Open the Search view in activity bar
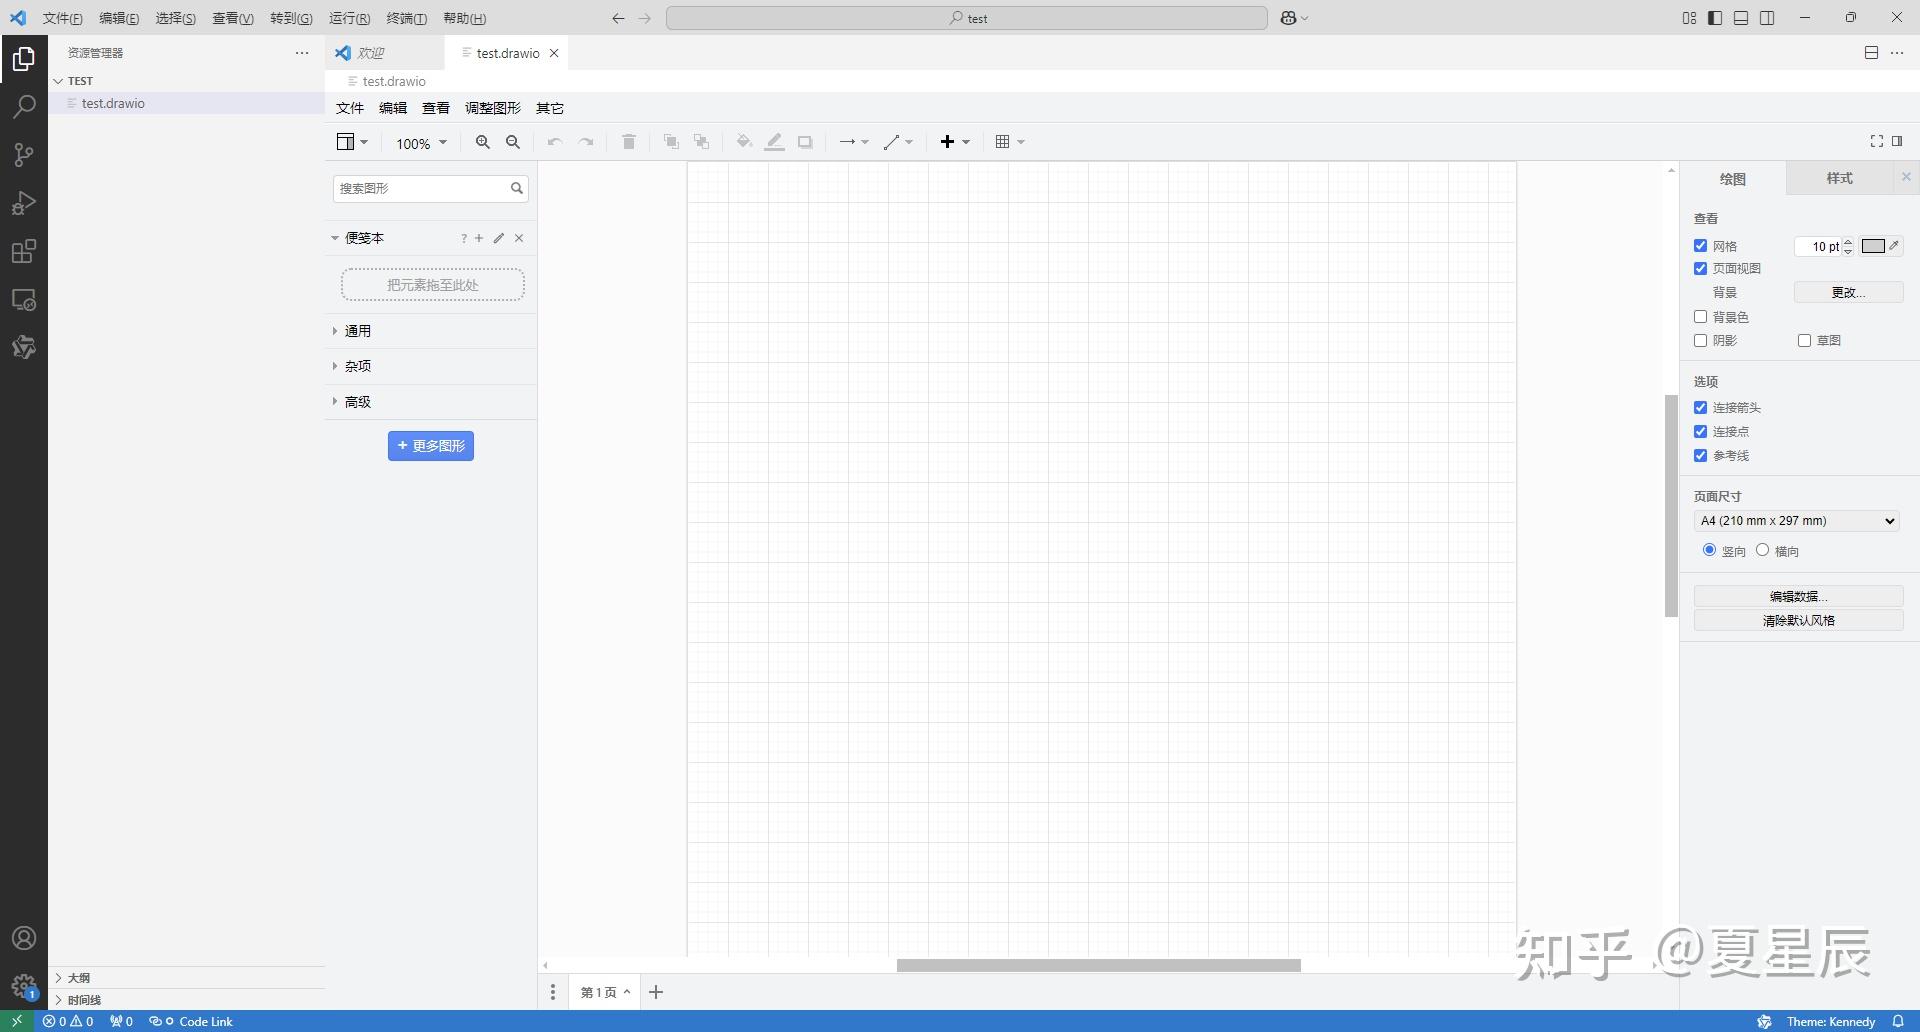 tap(24, 106)
